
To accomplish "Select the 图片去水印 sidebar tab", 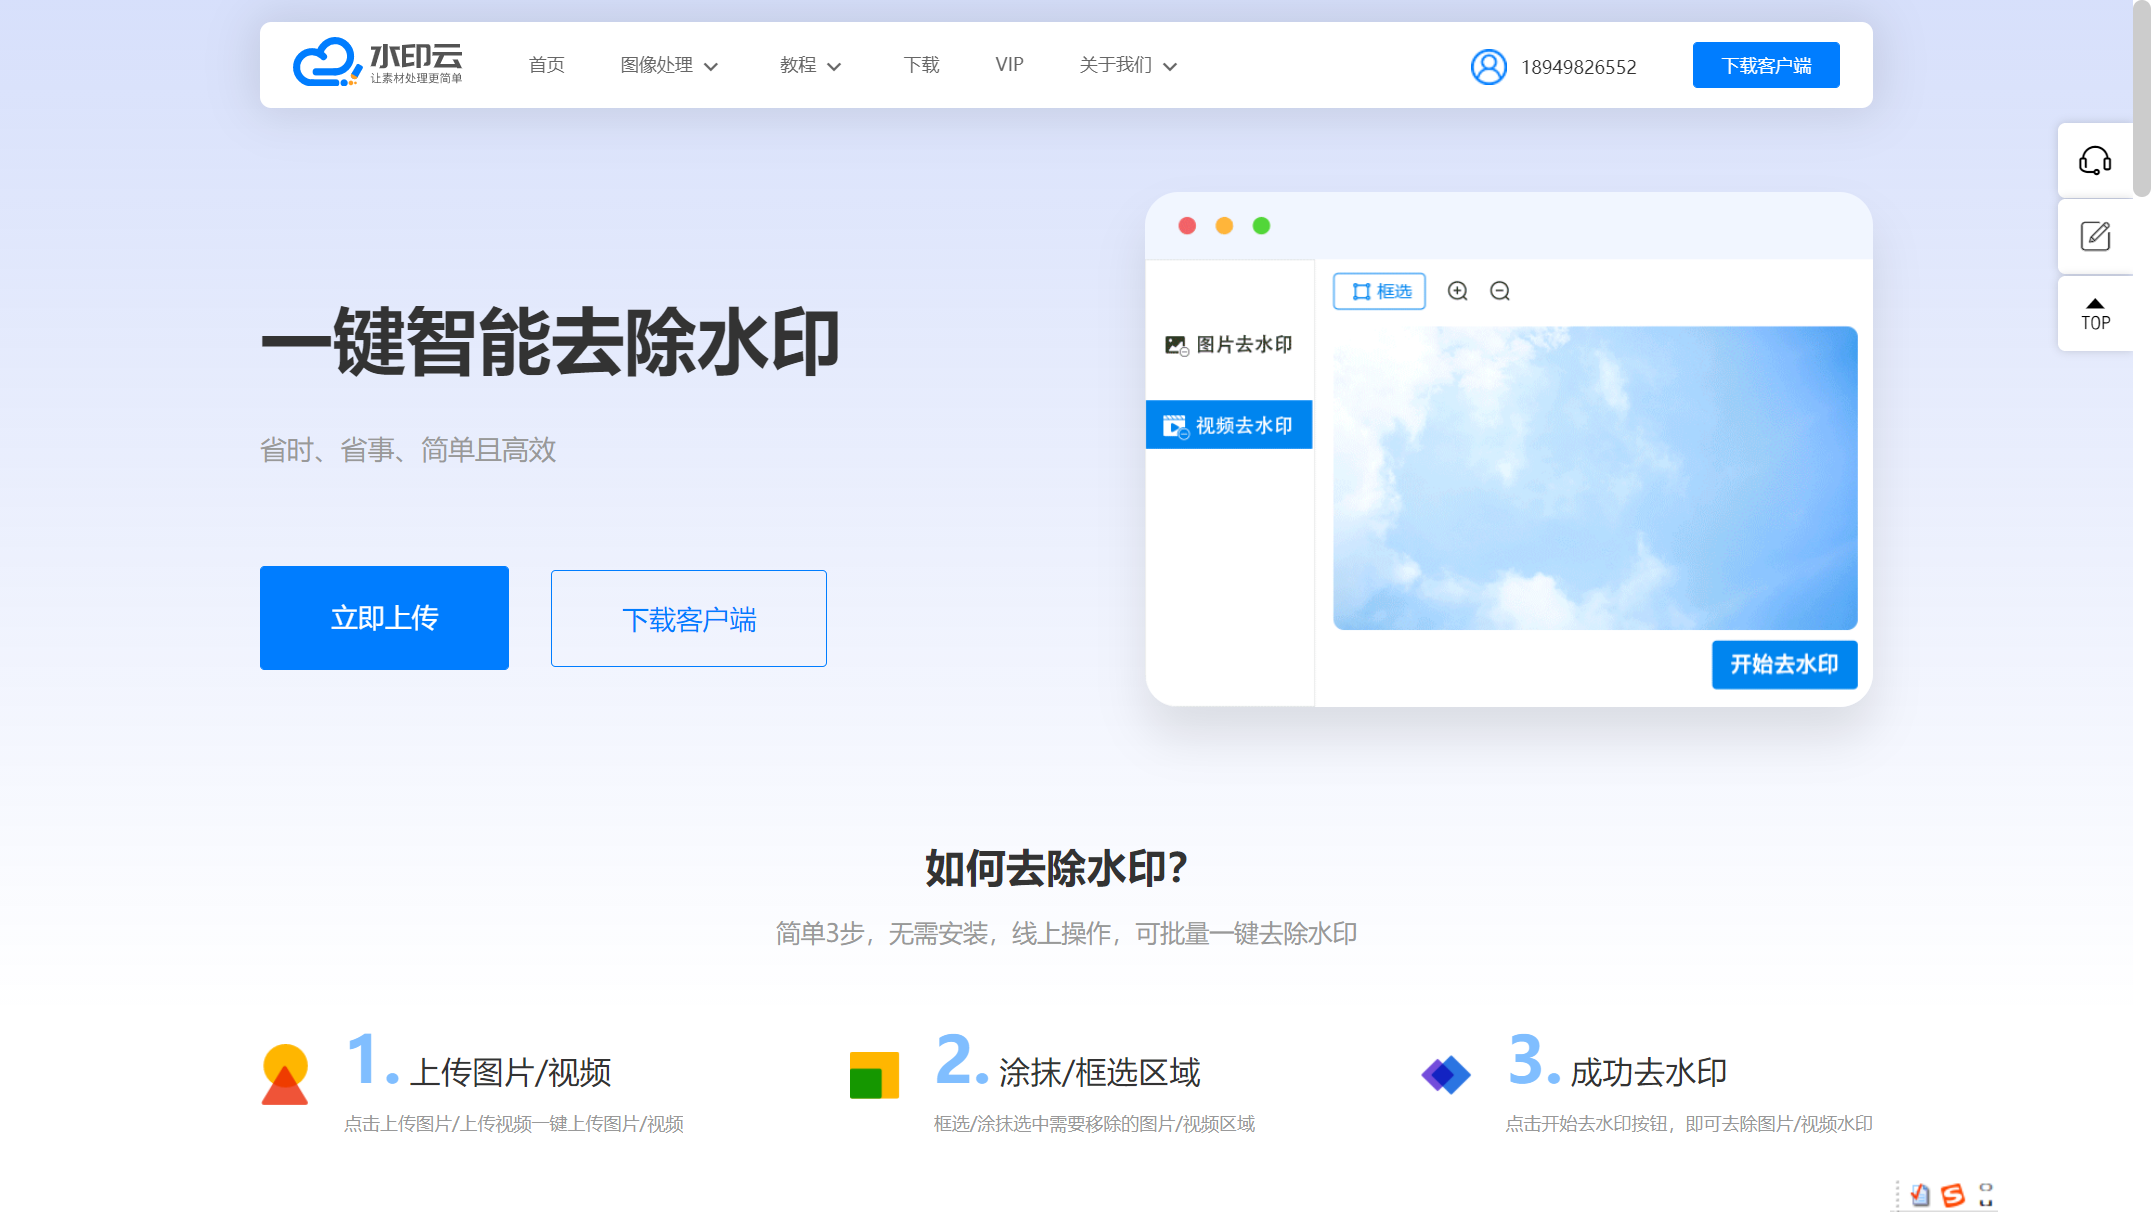I will 1229,345.
